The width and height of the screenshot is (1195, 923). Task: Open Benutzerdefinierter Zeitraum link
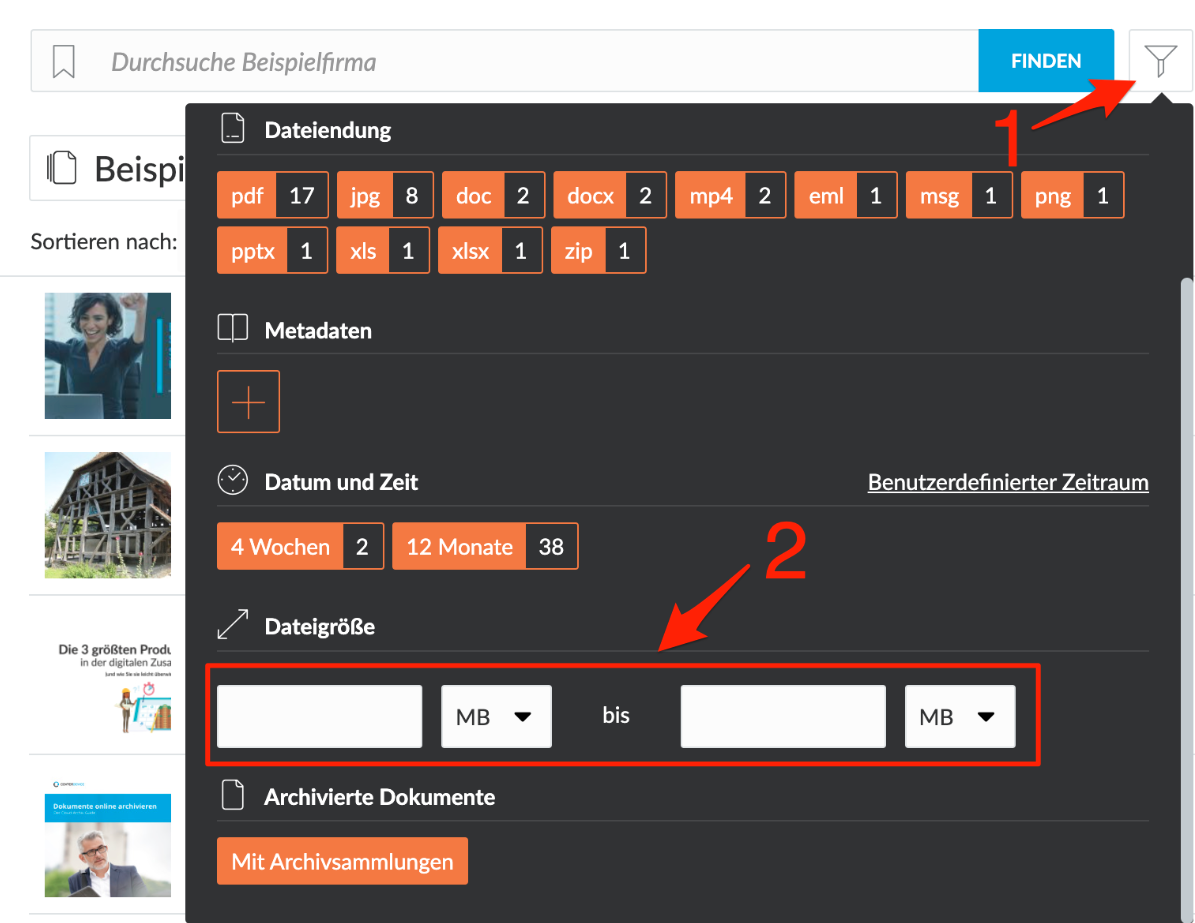pos(1008,482)
